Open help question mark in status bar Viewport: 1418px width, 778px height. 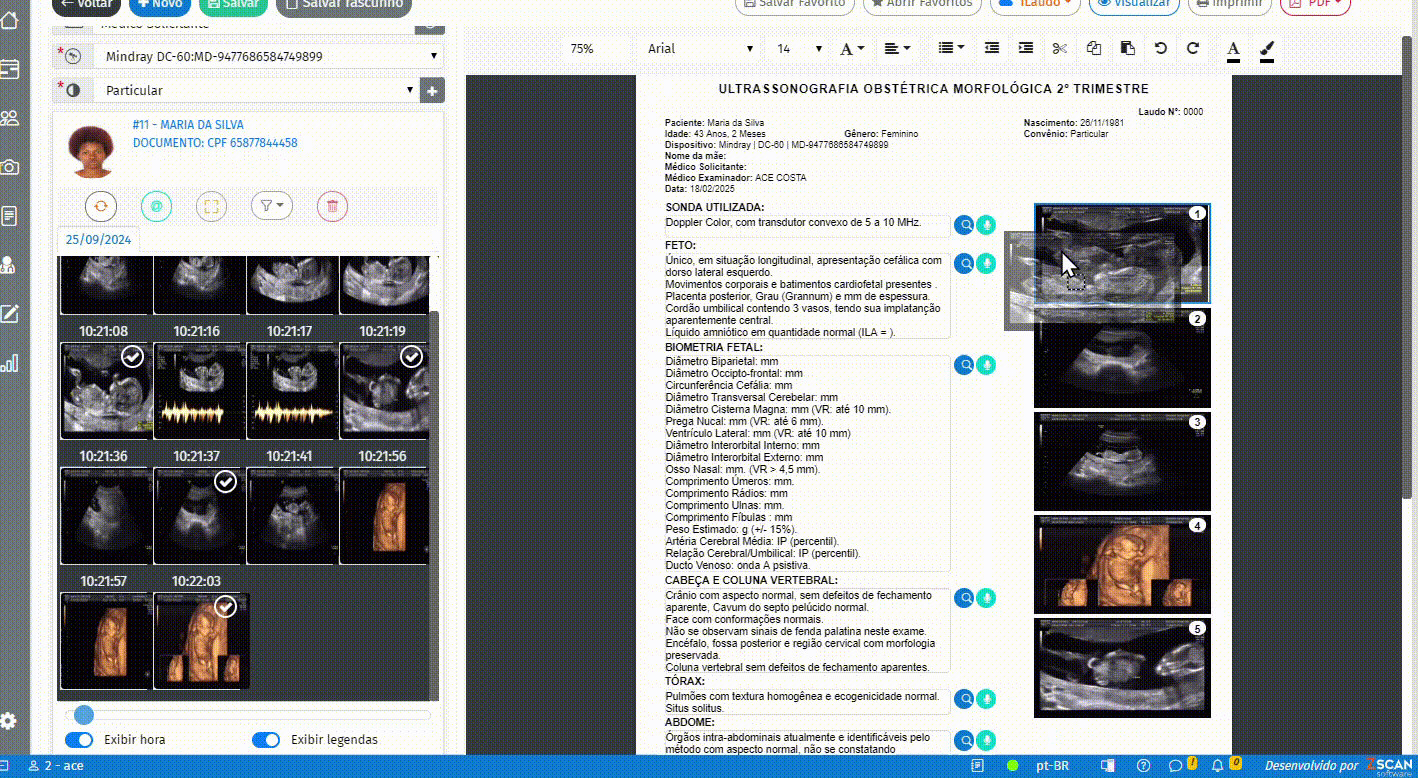coord(1144,766)
